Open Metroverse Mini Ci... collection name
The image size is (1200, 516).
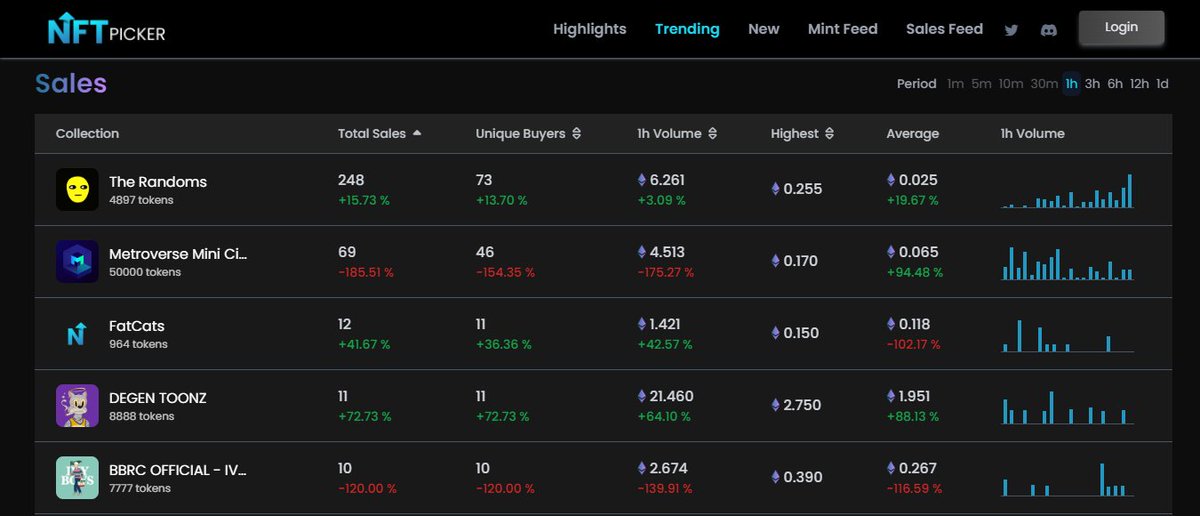[178, 254]
